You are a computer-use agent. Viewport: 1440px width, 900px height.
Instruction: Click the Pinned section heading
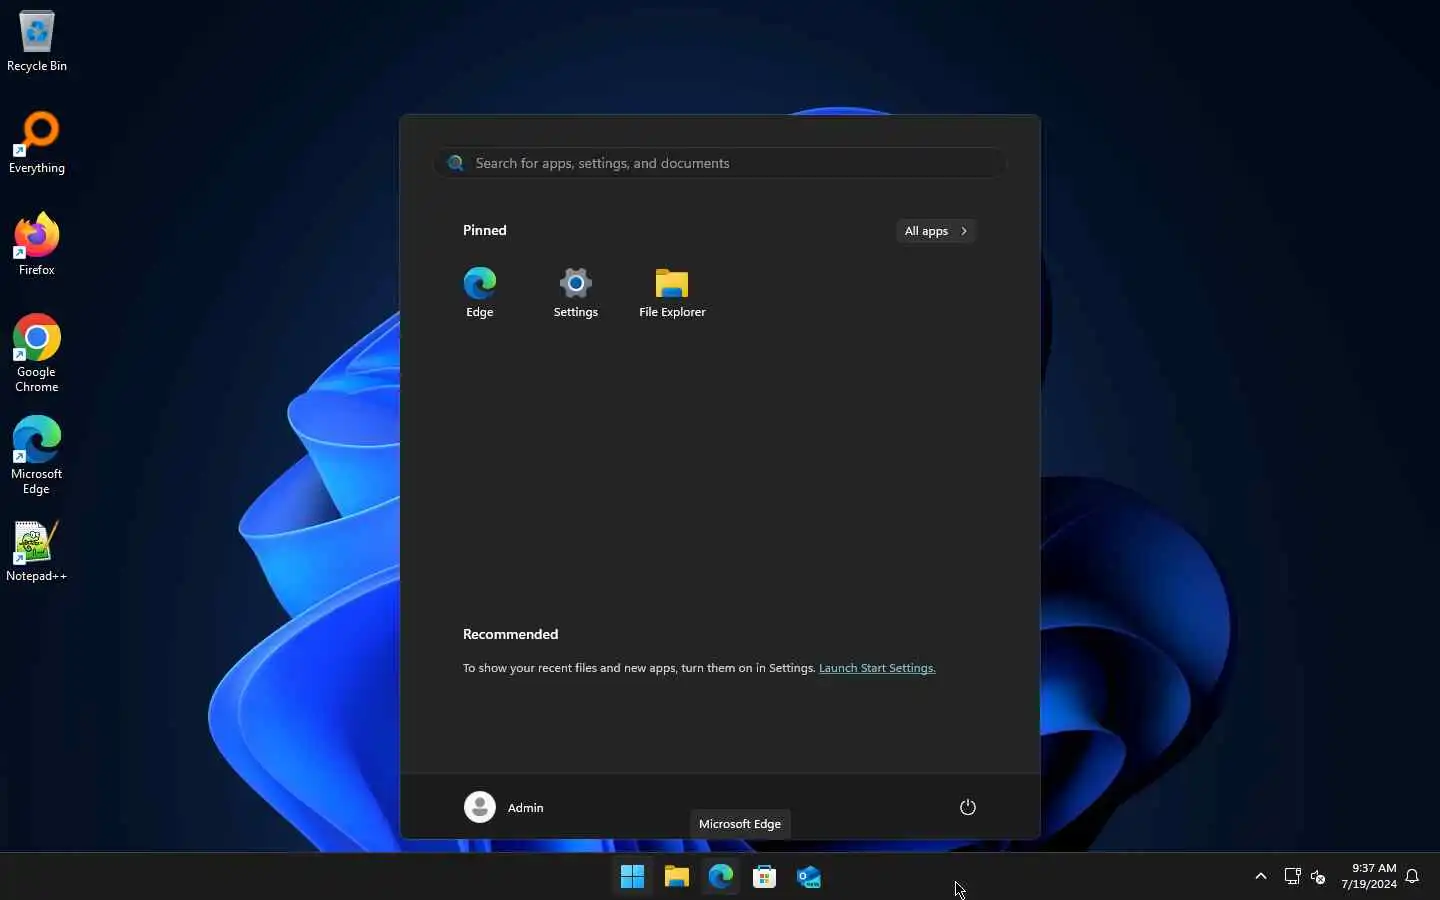click(x=485, y=230)
